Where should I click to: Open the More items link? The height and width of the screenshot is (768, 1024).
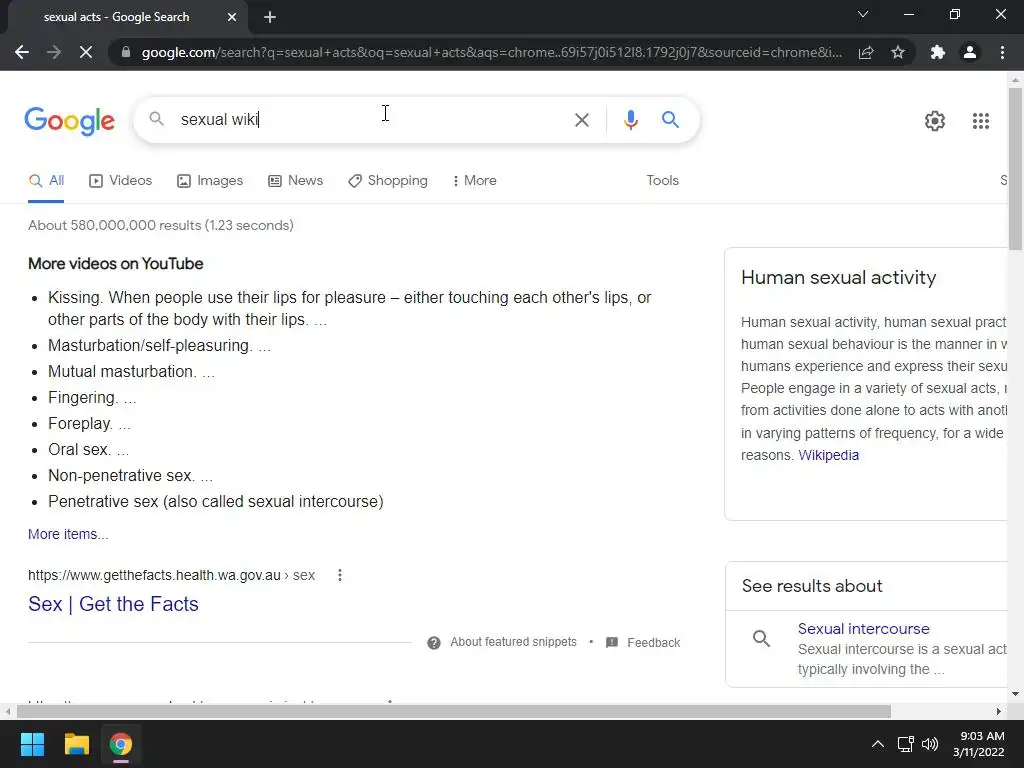coord(68,534)
